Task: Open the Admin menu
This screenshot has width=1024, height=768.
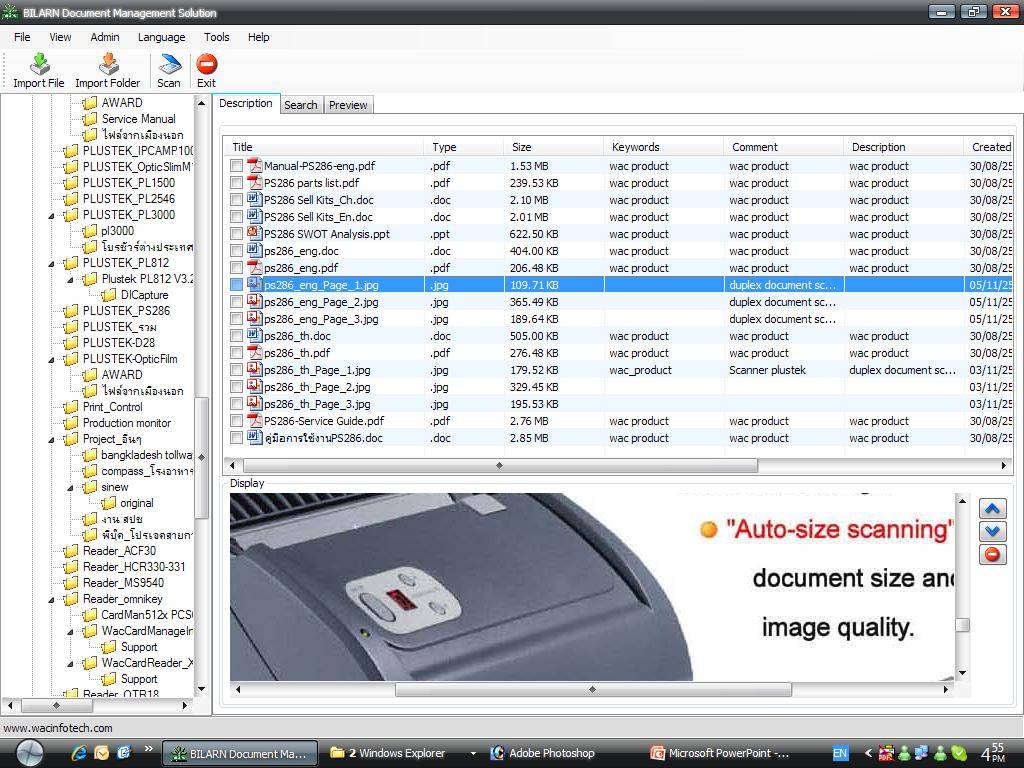Action: tap(104, 37)
